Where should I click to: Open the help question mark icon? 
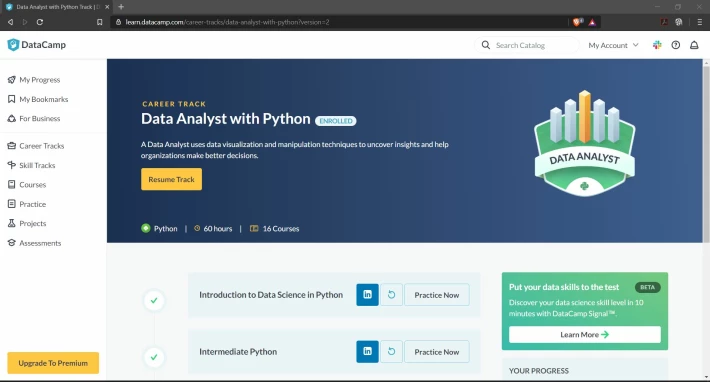point(676,45)
